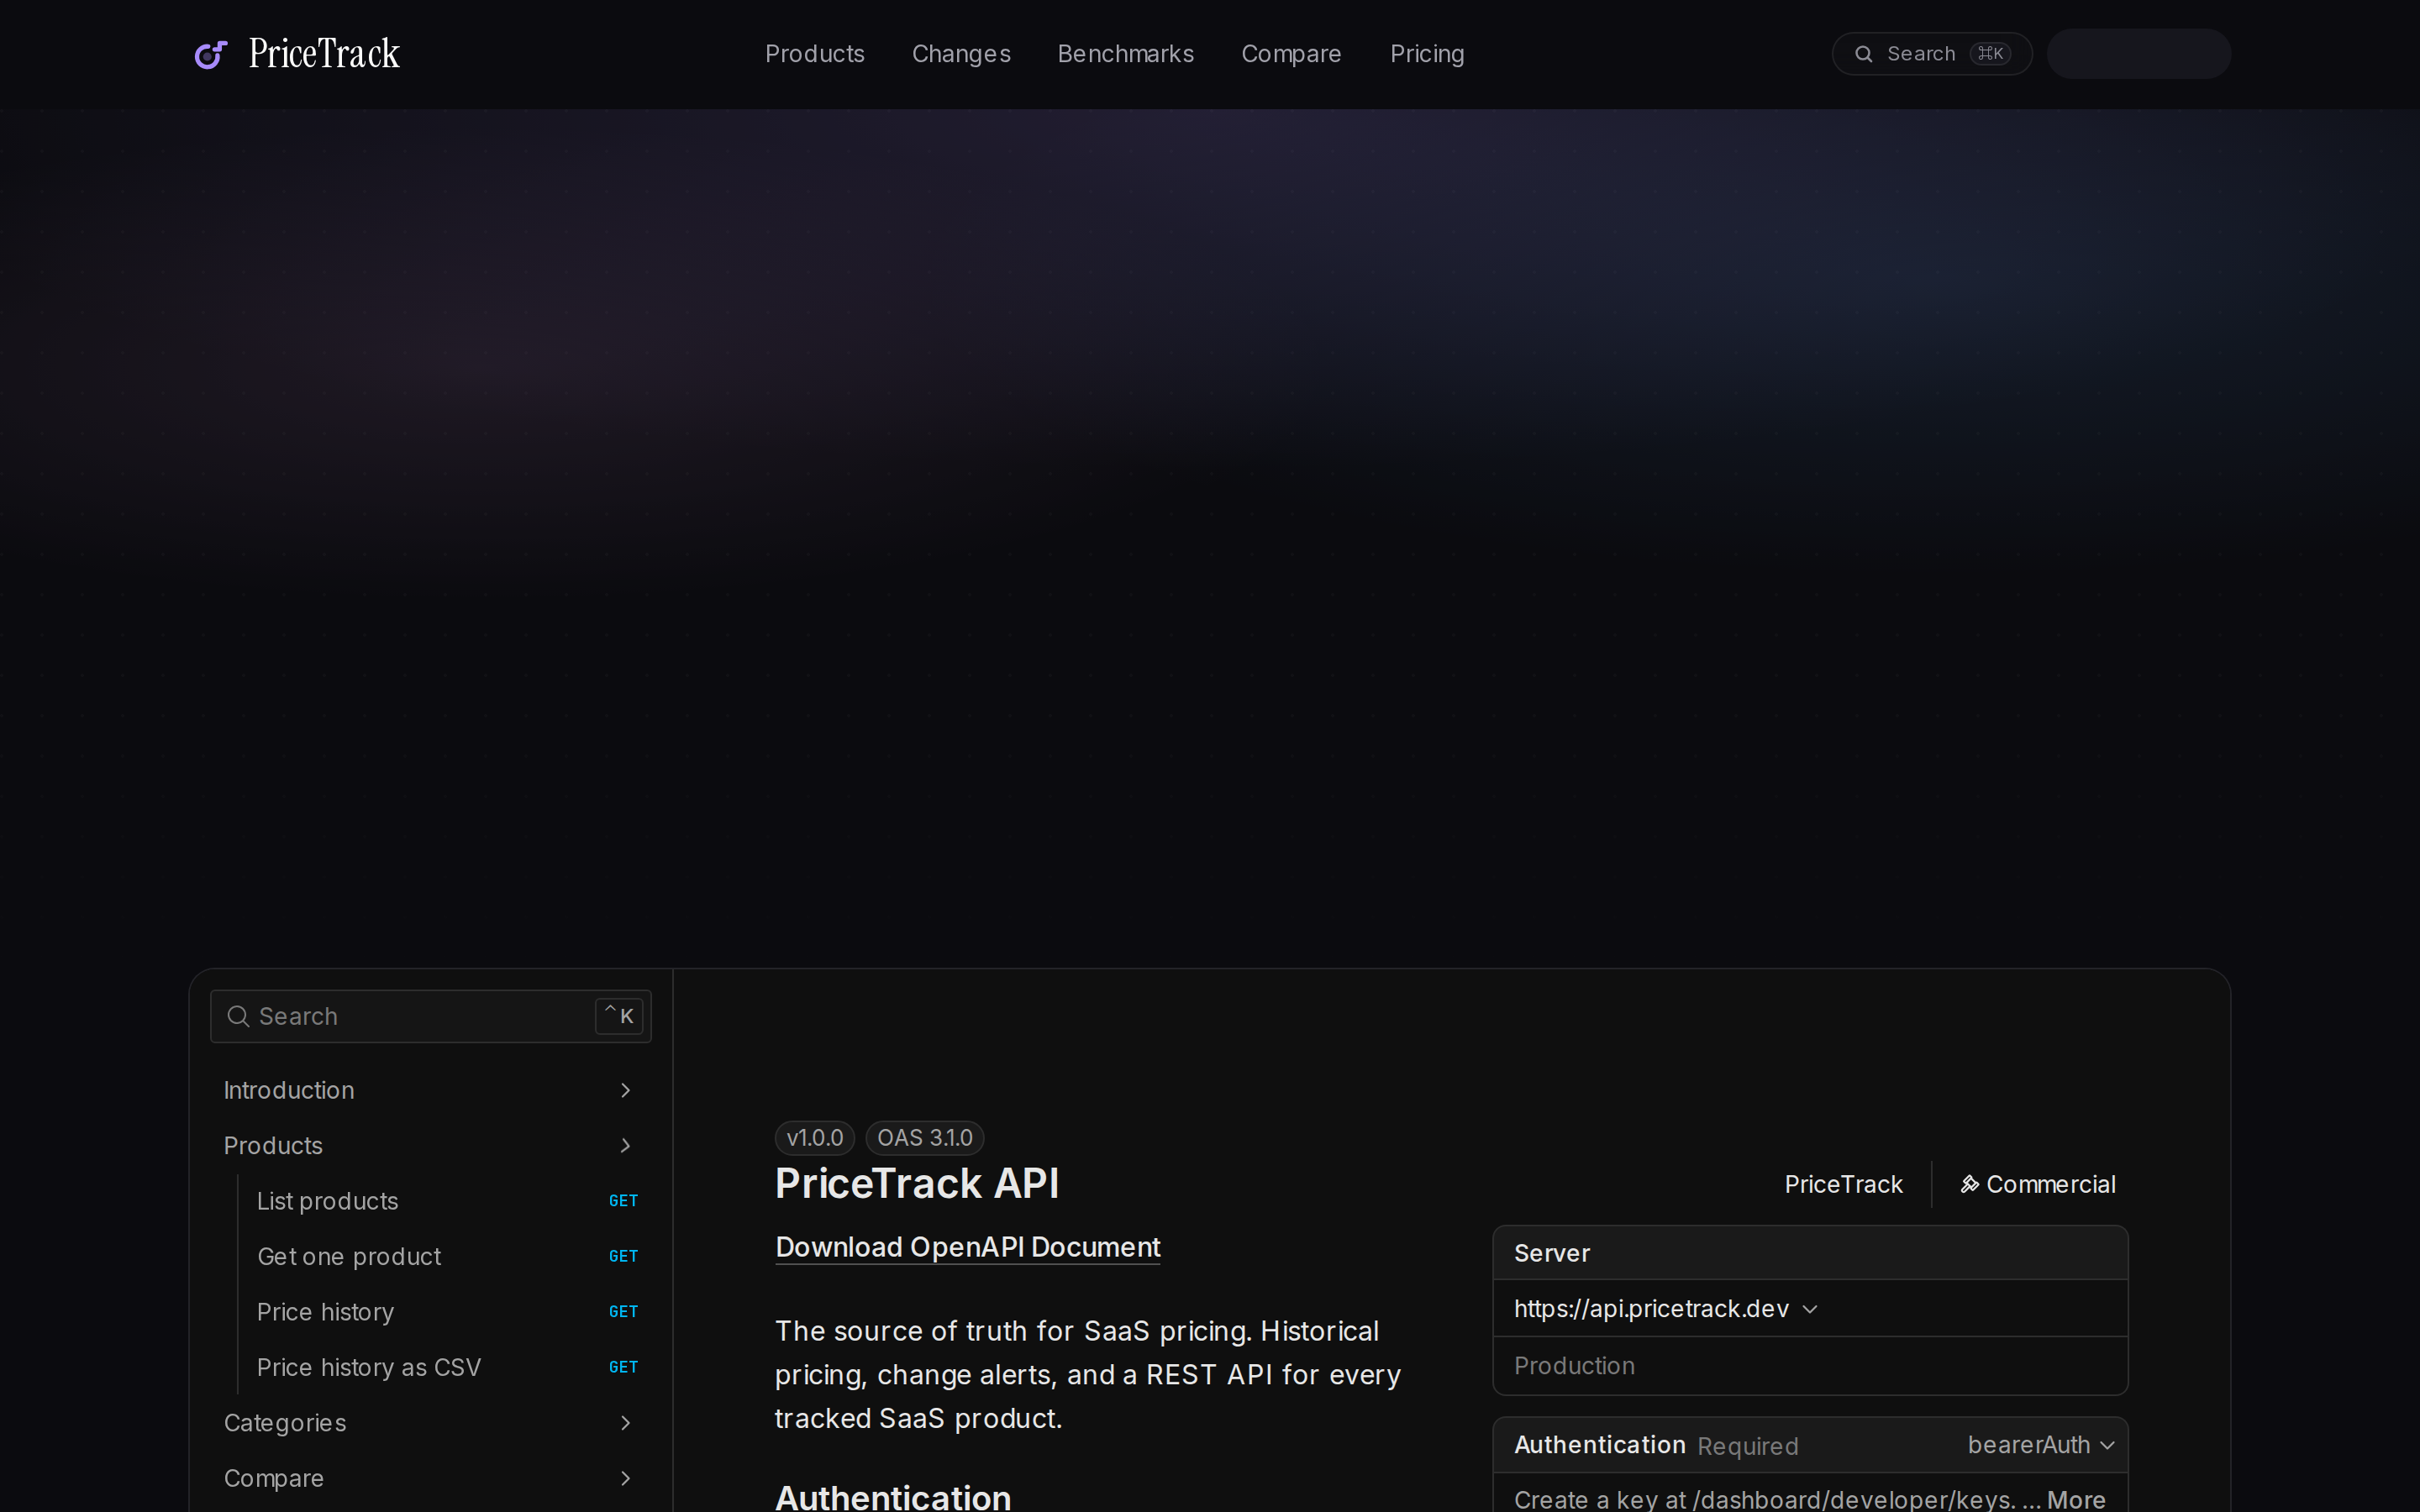This screenshot has height=1512, width=2420.
Task: Open List products endpoint
Action: coord(328,1201)
